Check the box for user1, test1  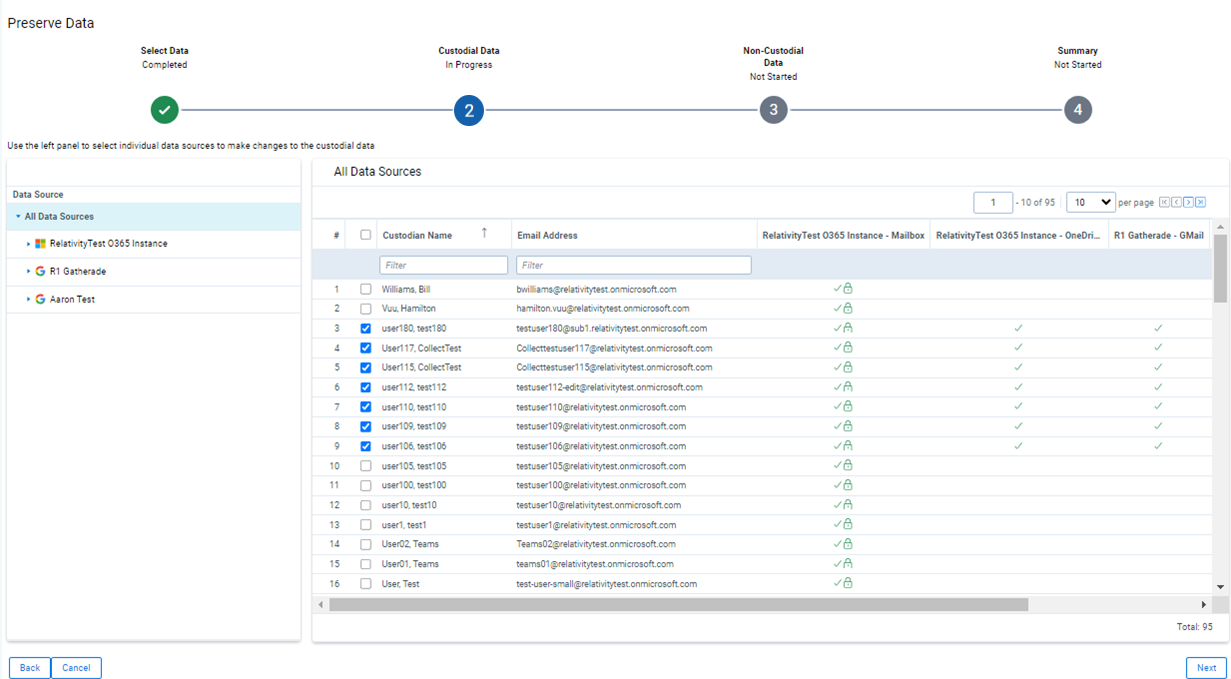365,525
